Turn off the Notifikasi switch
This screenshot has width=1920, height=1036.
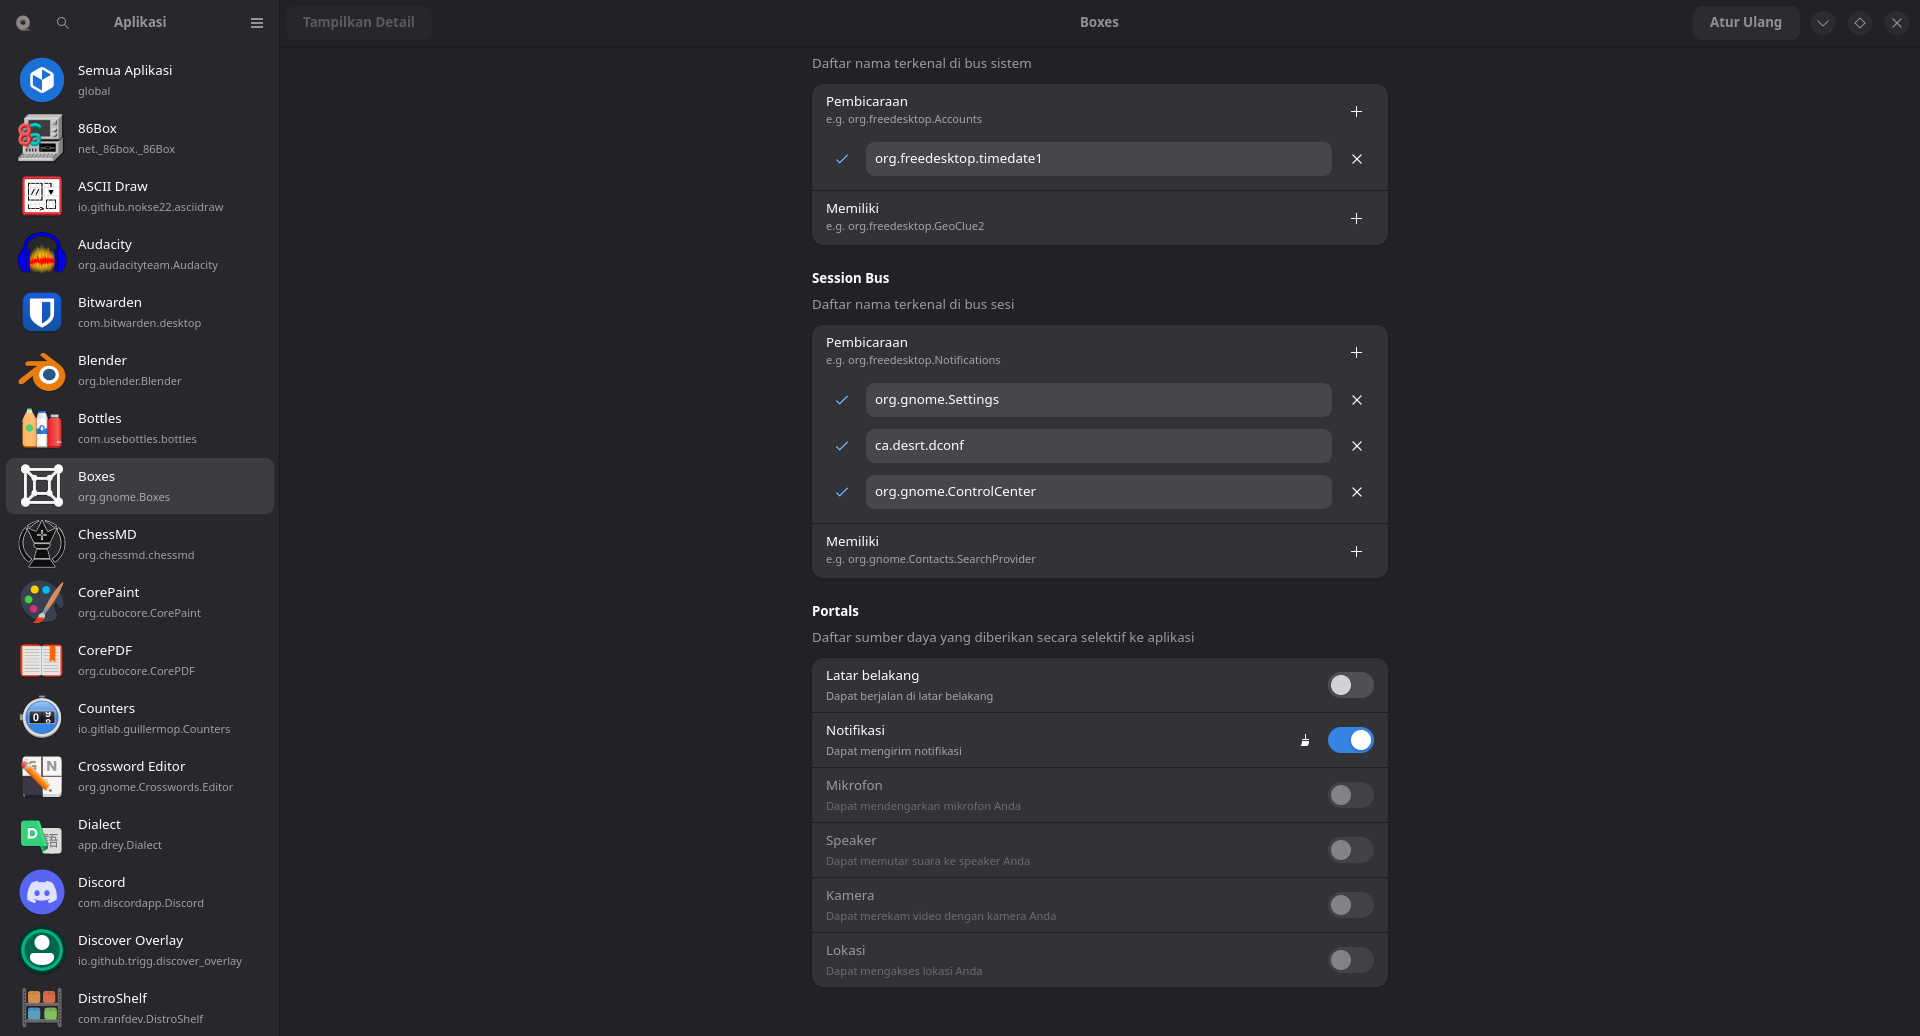click(1350, 740)
